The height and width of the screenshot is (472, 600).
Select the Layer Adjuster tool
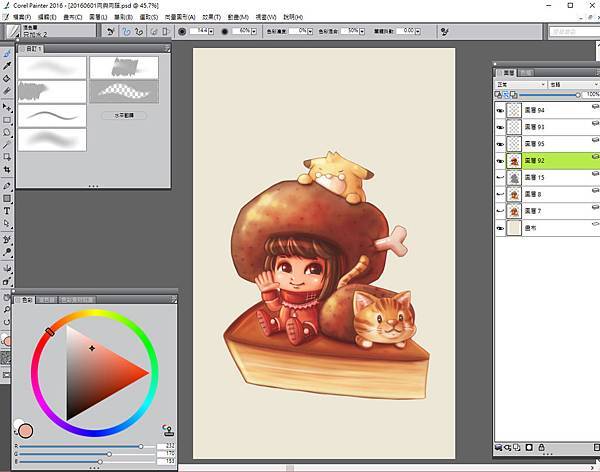coord(7,107)
